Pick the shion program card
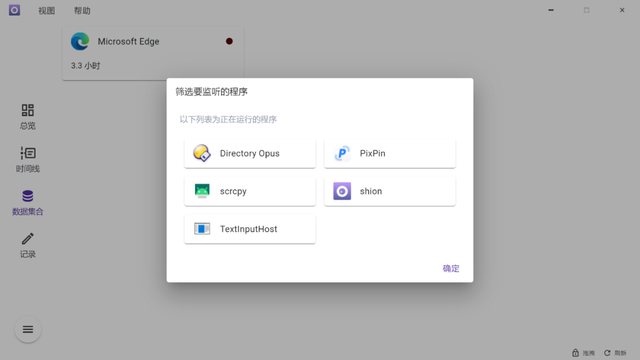The width and height of the screenshot is (640, 360). coord(389,191)
